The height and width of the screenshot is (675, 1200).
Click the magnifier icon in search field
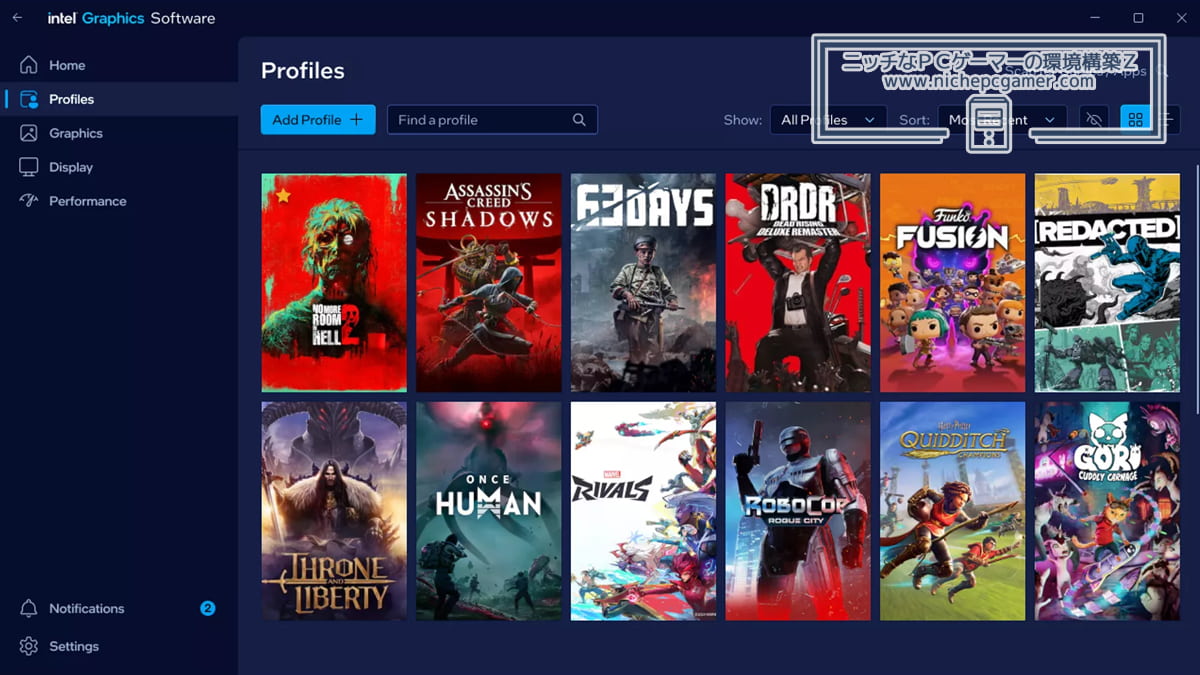tap(579, 119)
